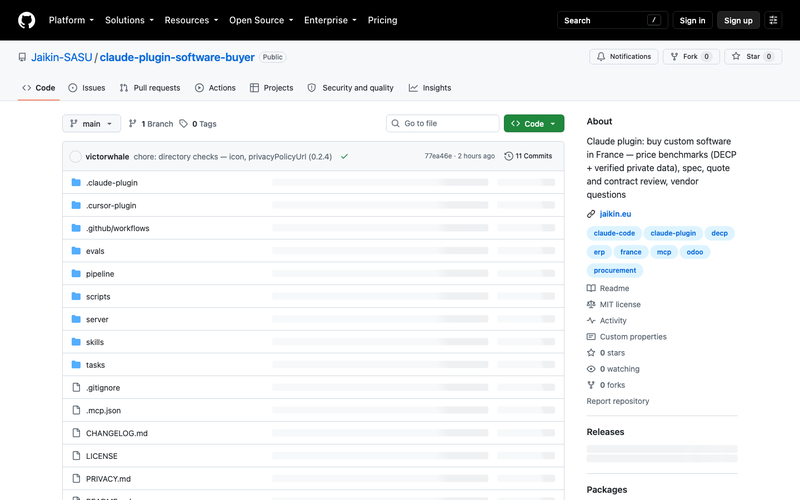Open the PRIVACY.md file
The image size is (800, 500).
[108, 479]
